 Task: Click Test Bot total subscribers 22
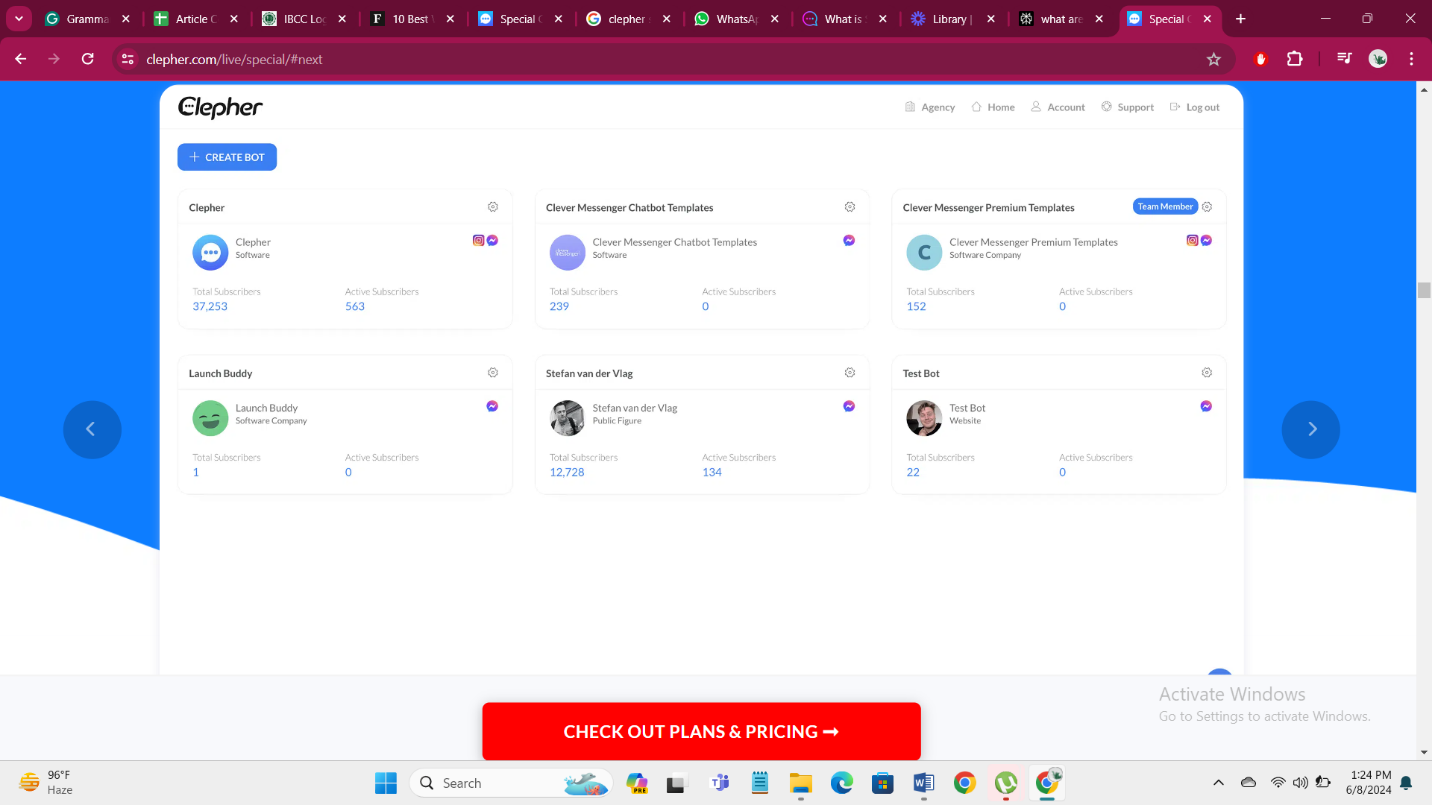tap(913, 472)
